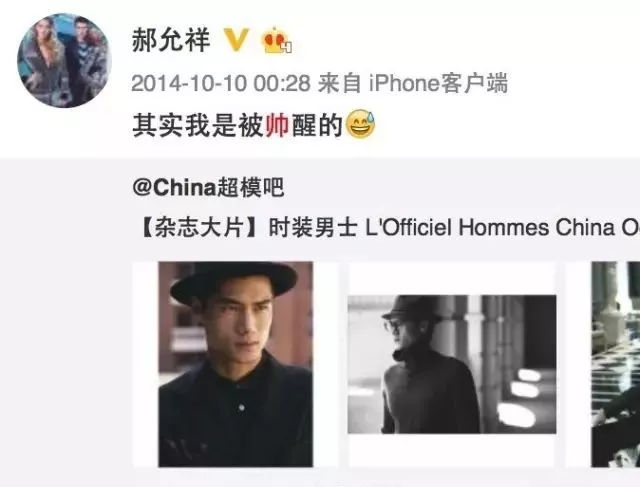This screenshot has height=487, width=640.
Task: Click the 【杂志大片】 reposted text line
Action: [389, 227]
